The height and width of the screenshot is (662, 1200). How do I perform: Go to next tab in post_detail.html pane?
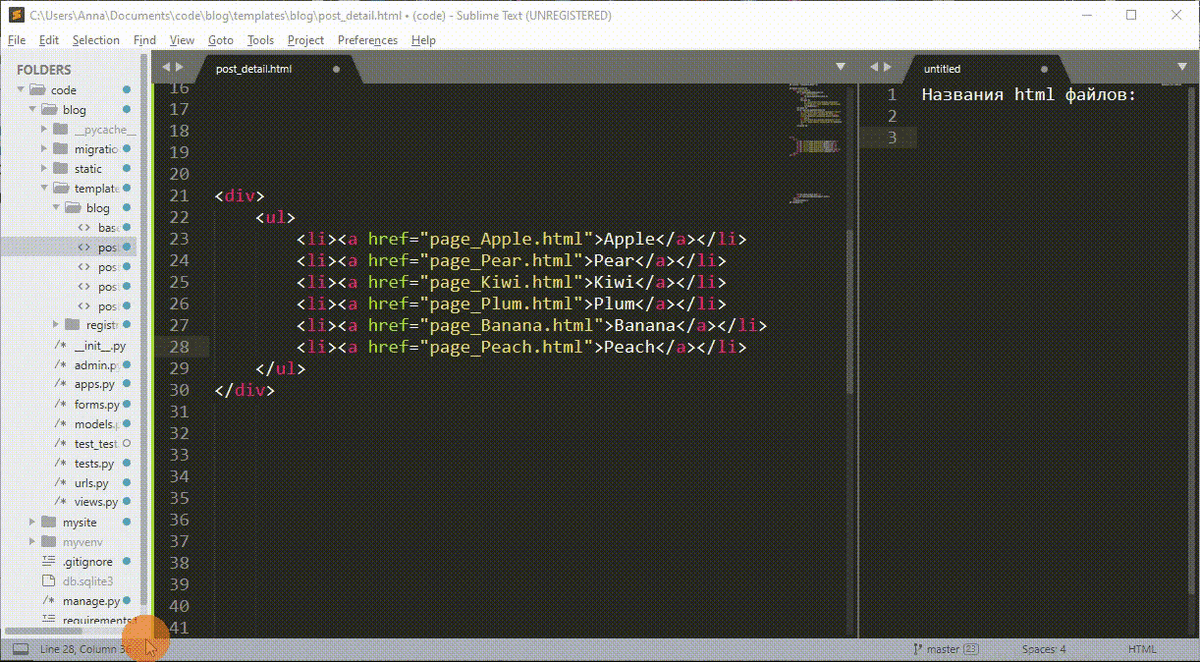click(180, 67)
